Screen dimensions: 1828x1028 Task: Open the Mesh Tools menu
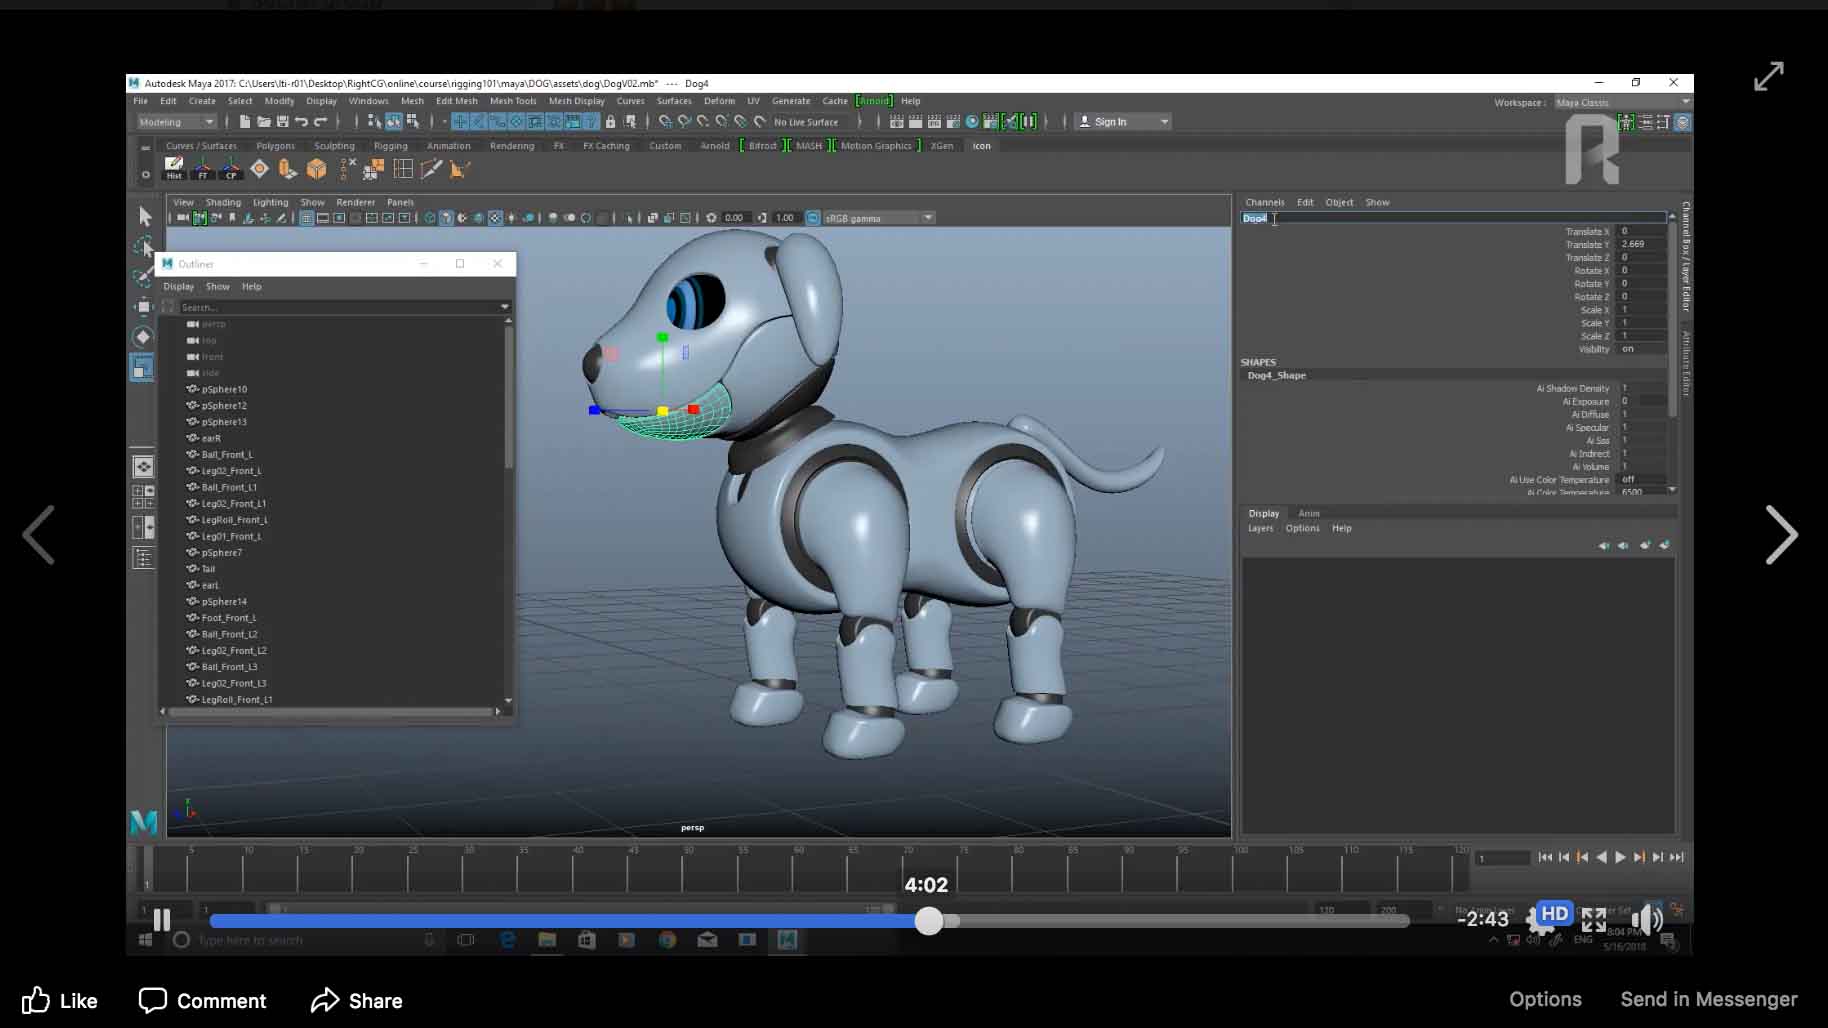point(513,101)
